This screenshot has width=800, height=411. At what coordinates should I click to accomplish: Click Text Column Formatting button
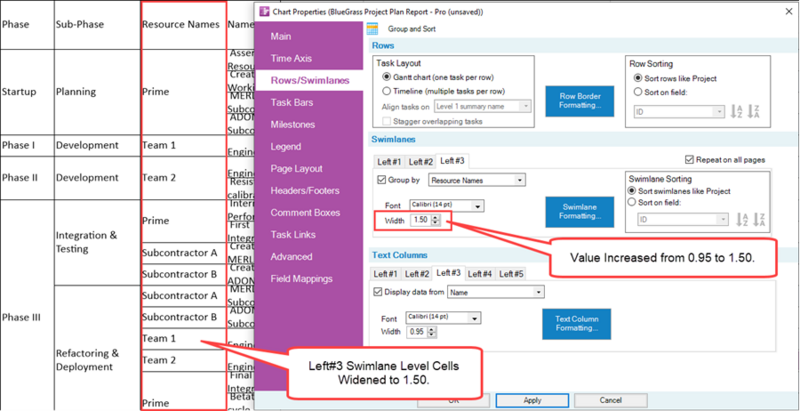point(577,324)
